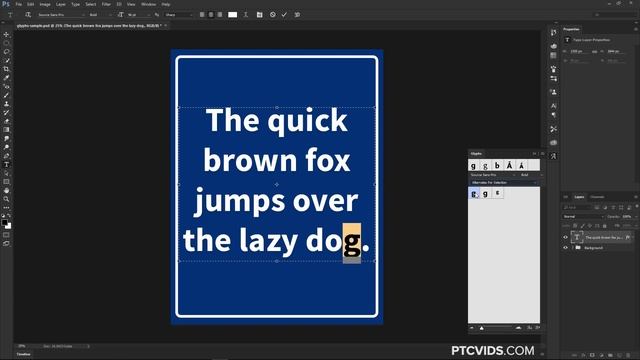Align text left in options bar
Screen dimensions: 640x360
[x=202, y=15]
